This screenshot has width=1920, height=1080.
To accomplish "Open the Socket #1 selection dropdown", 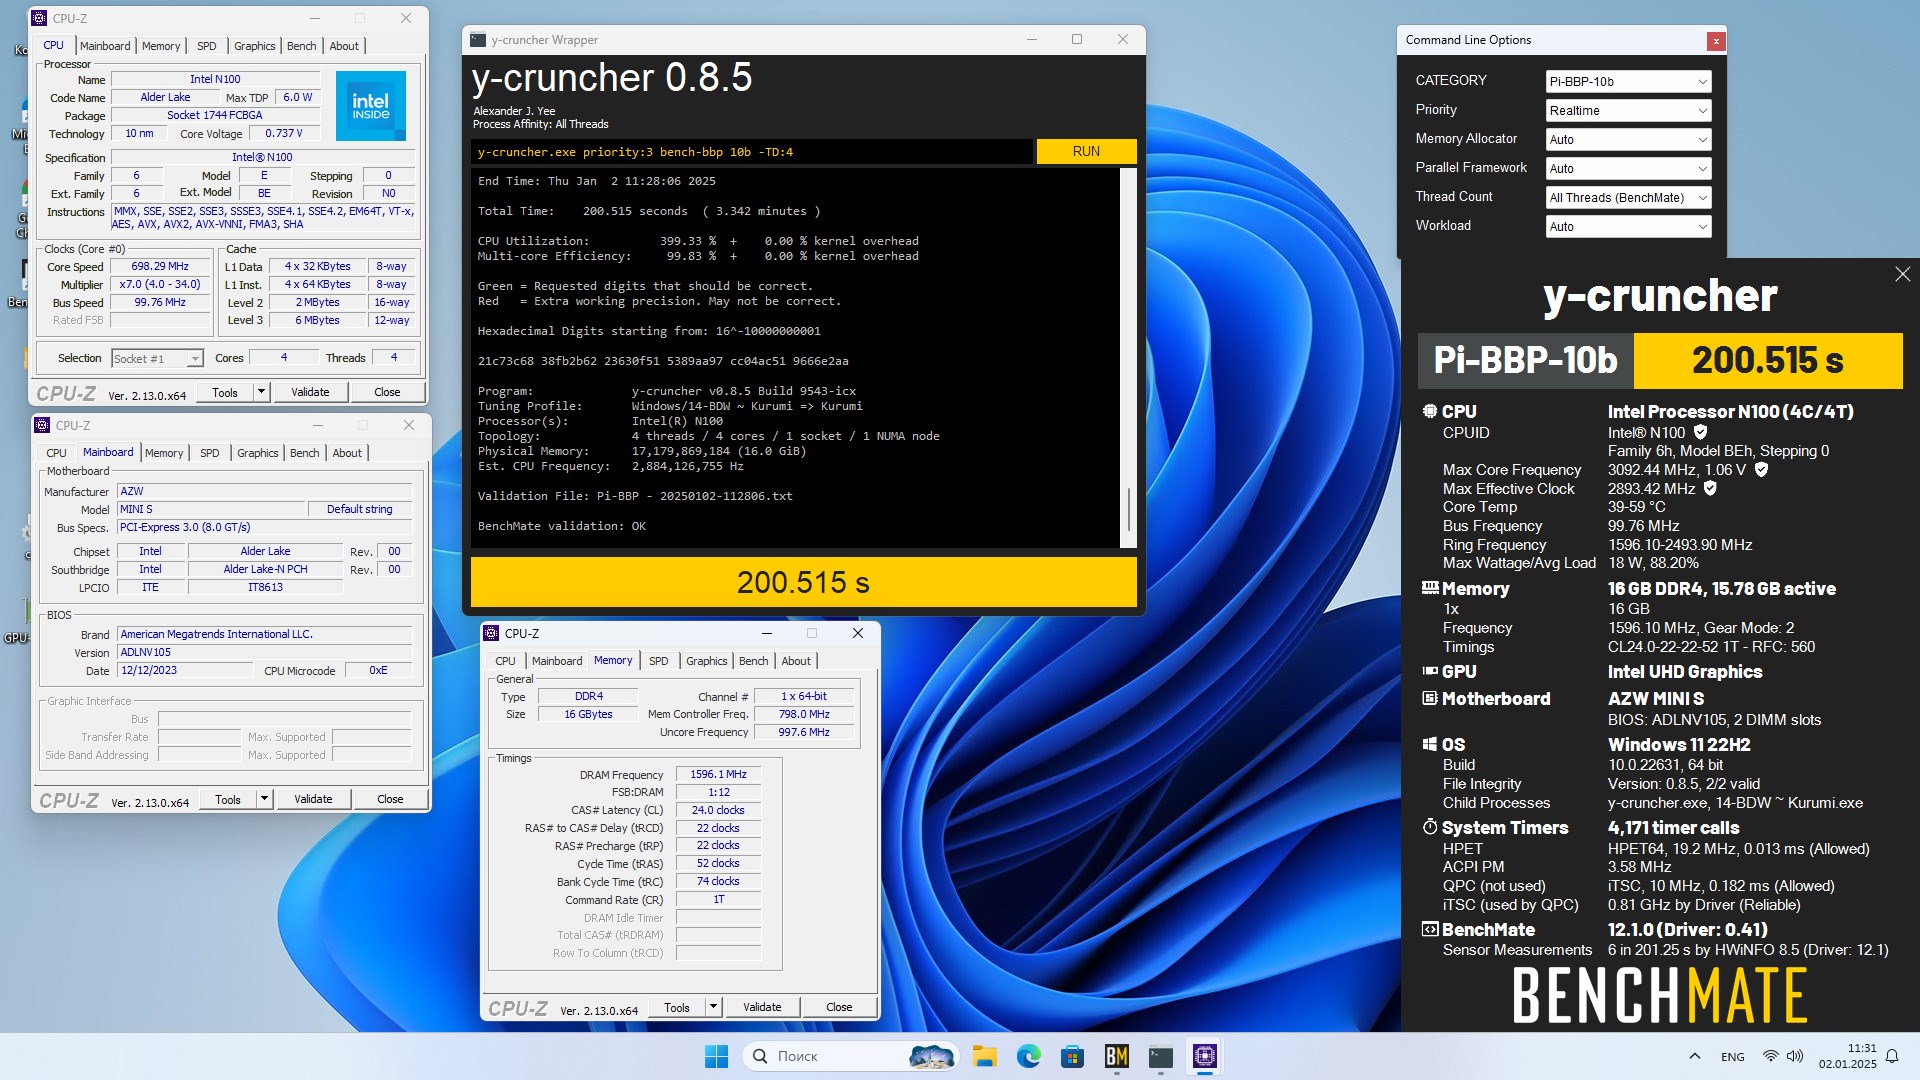I will [x=157, y=359].
